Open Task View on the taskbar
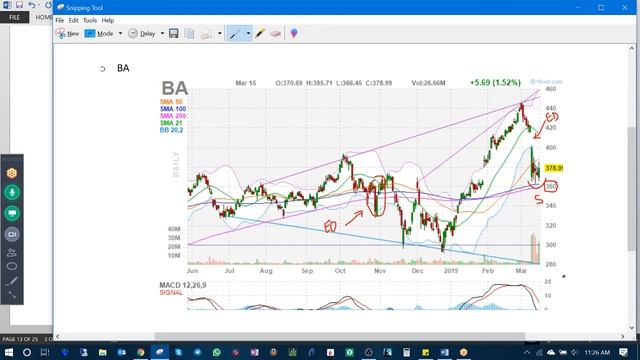The height and width of the screenshot is (360, 640). point(45,352)
